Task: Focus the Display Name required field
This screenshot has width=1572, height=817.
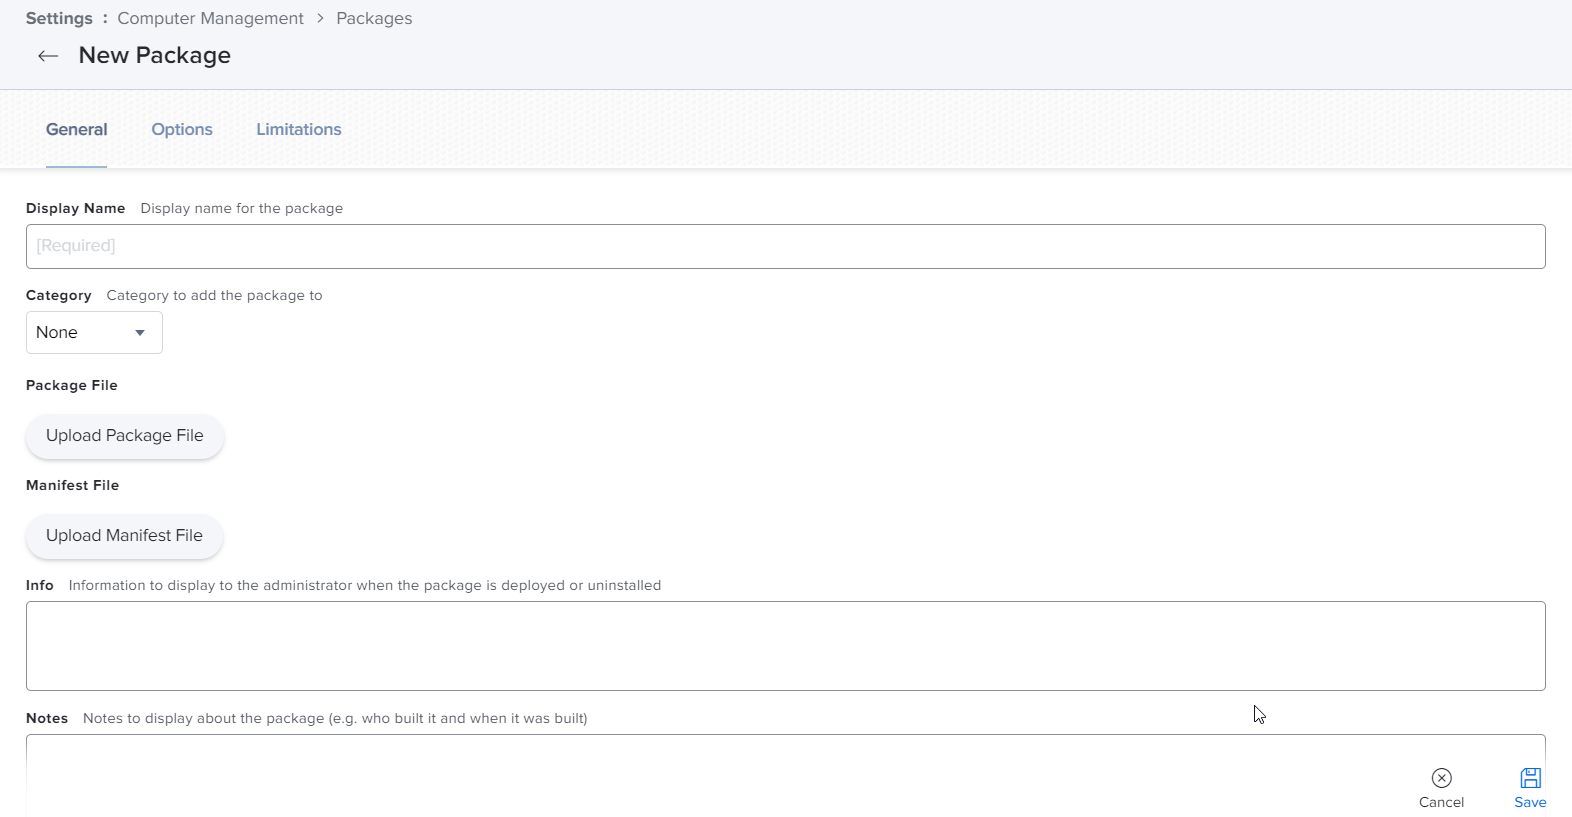Action: tap(785, 247)
